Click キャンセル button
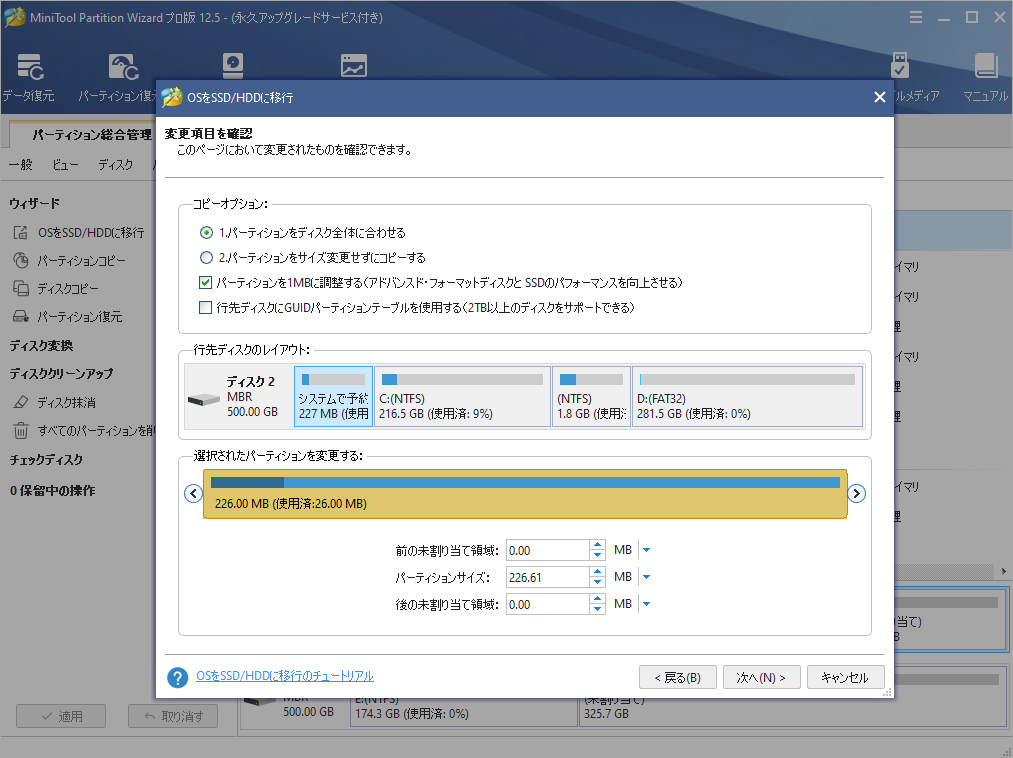The image size is (1013, 758). [846, 677]
